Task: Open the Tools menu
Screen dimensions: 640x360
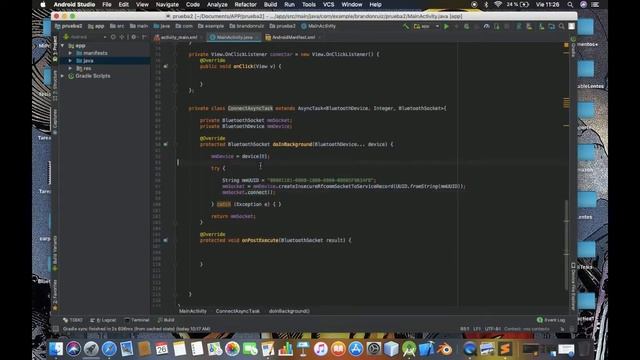Action: pyautogui.click(x=309, y=4)
